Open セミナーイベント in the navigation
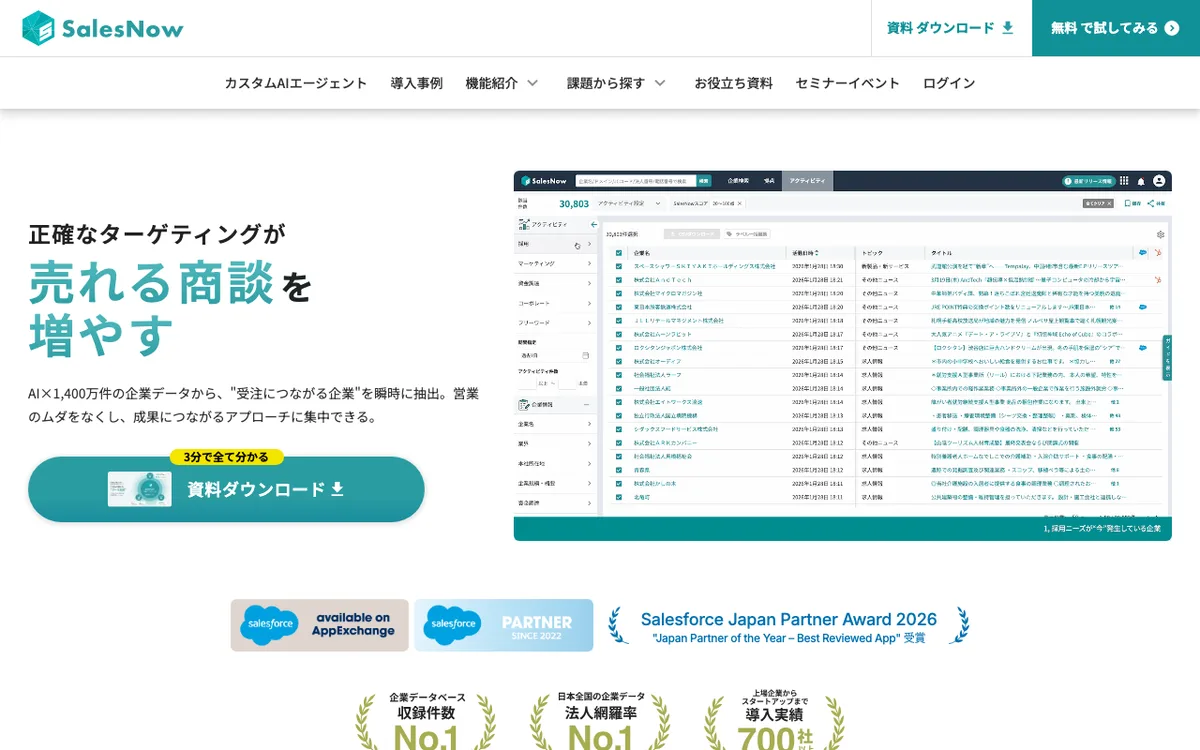Image resolution: width=1200 pixels, height=750 pixels. (848, 83)
